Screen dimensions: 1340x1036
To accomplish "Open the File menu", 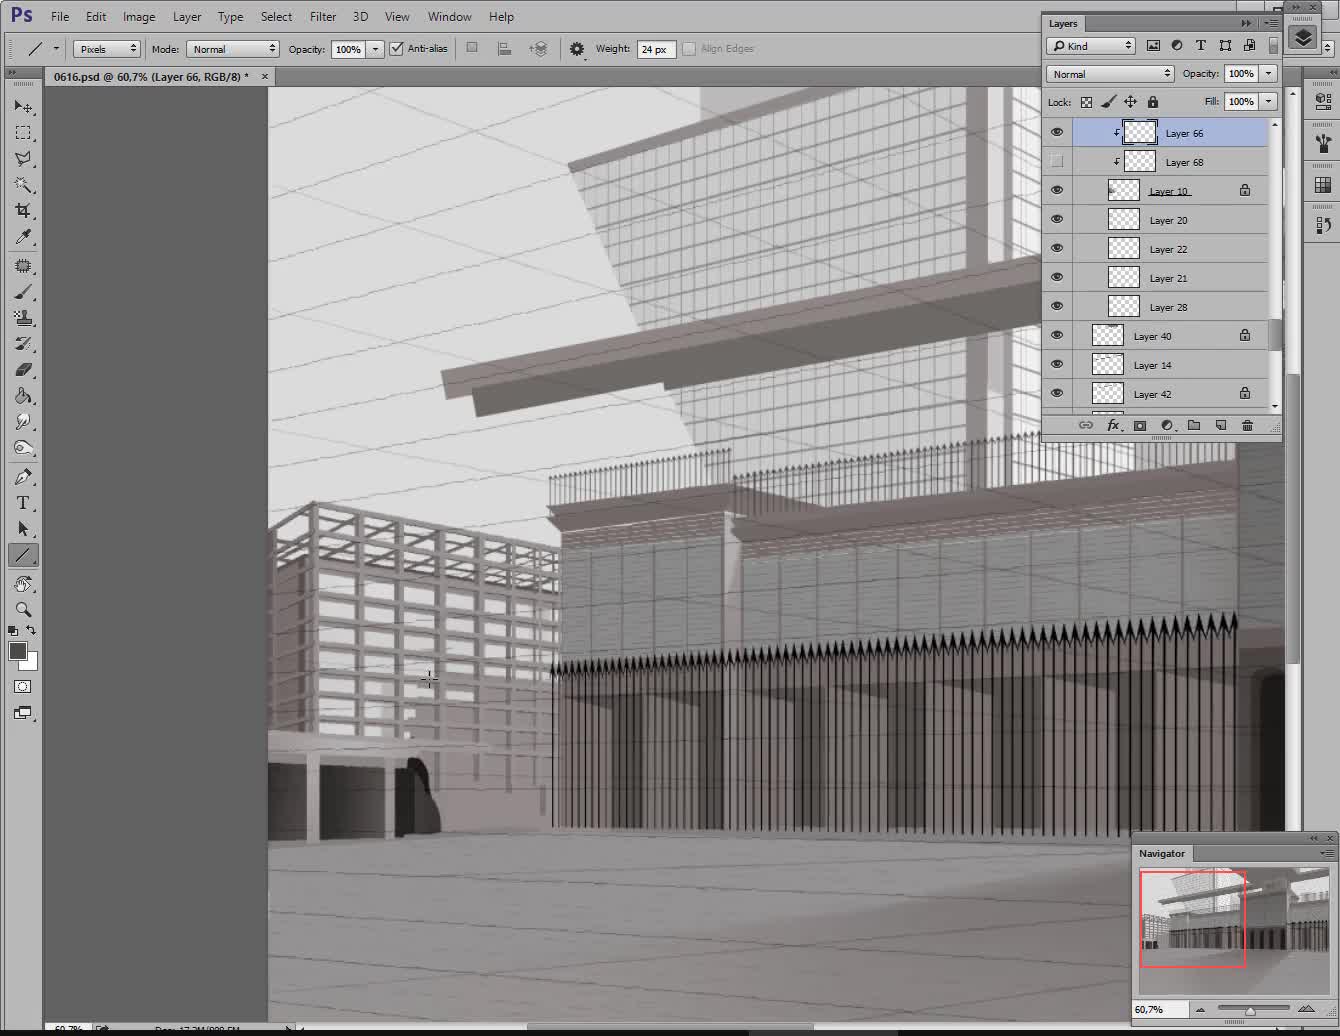I will coord(60,16).
